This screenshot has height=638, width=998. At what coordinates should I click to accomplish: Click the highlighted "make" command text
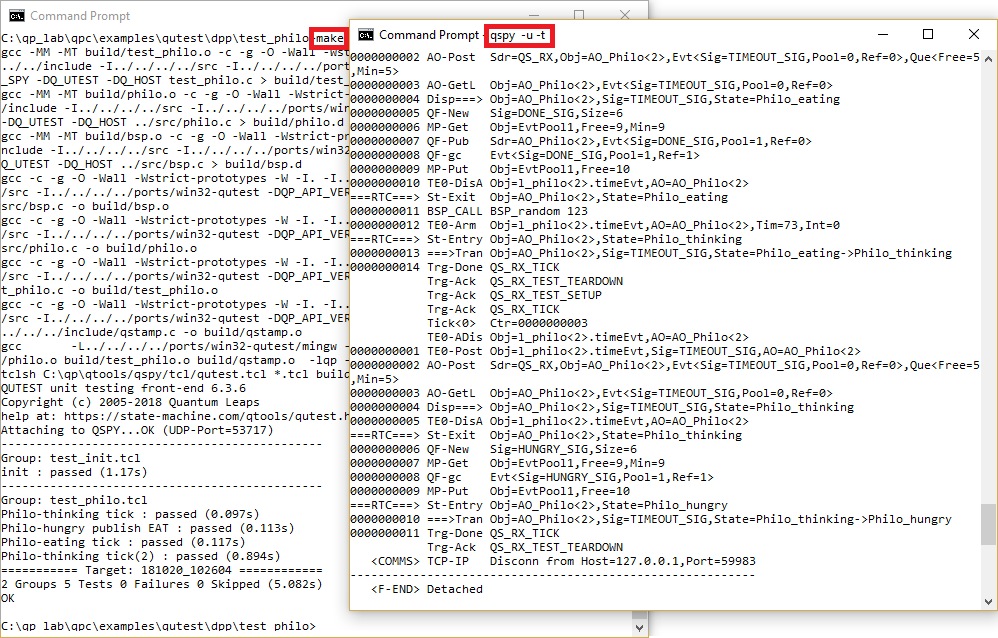[x=329, y=38]
